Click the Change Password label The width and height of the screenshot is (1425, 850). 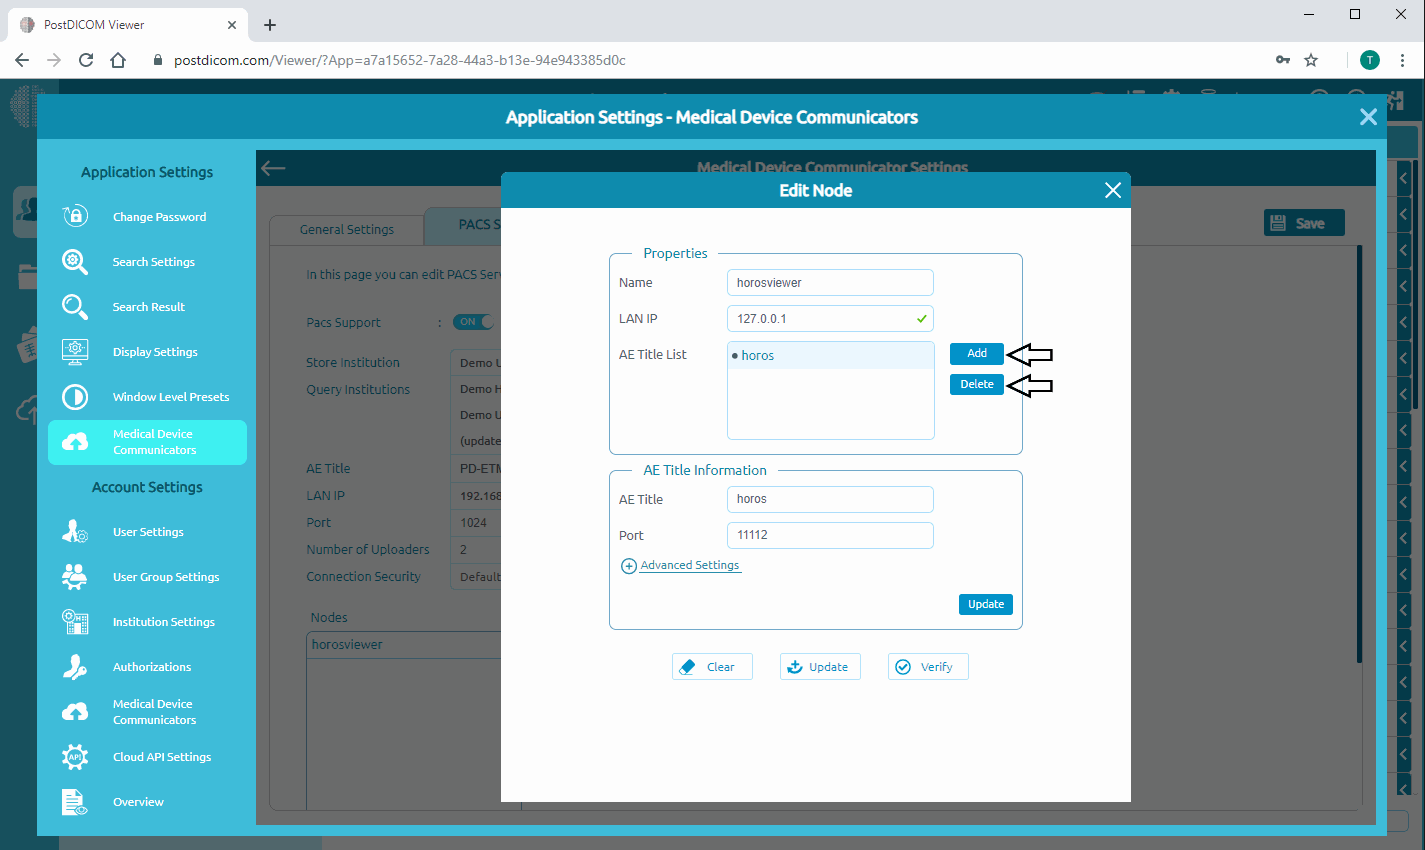(159, 216)
